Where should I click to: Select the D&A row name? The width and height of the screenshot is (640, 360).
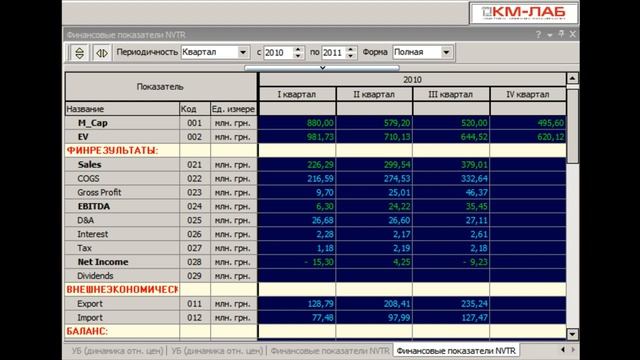[85, 220]
